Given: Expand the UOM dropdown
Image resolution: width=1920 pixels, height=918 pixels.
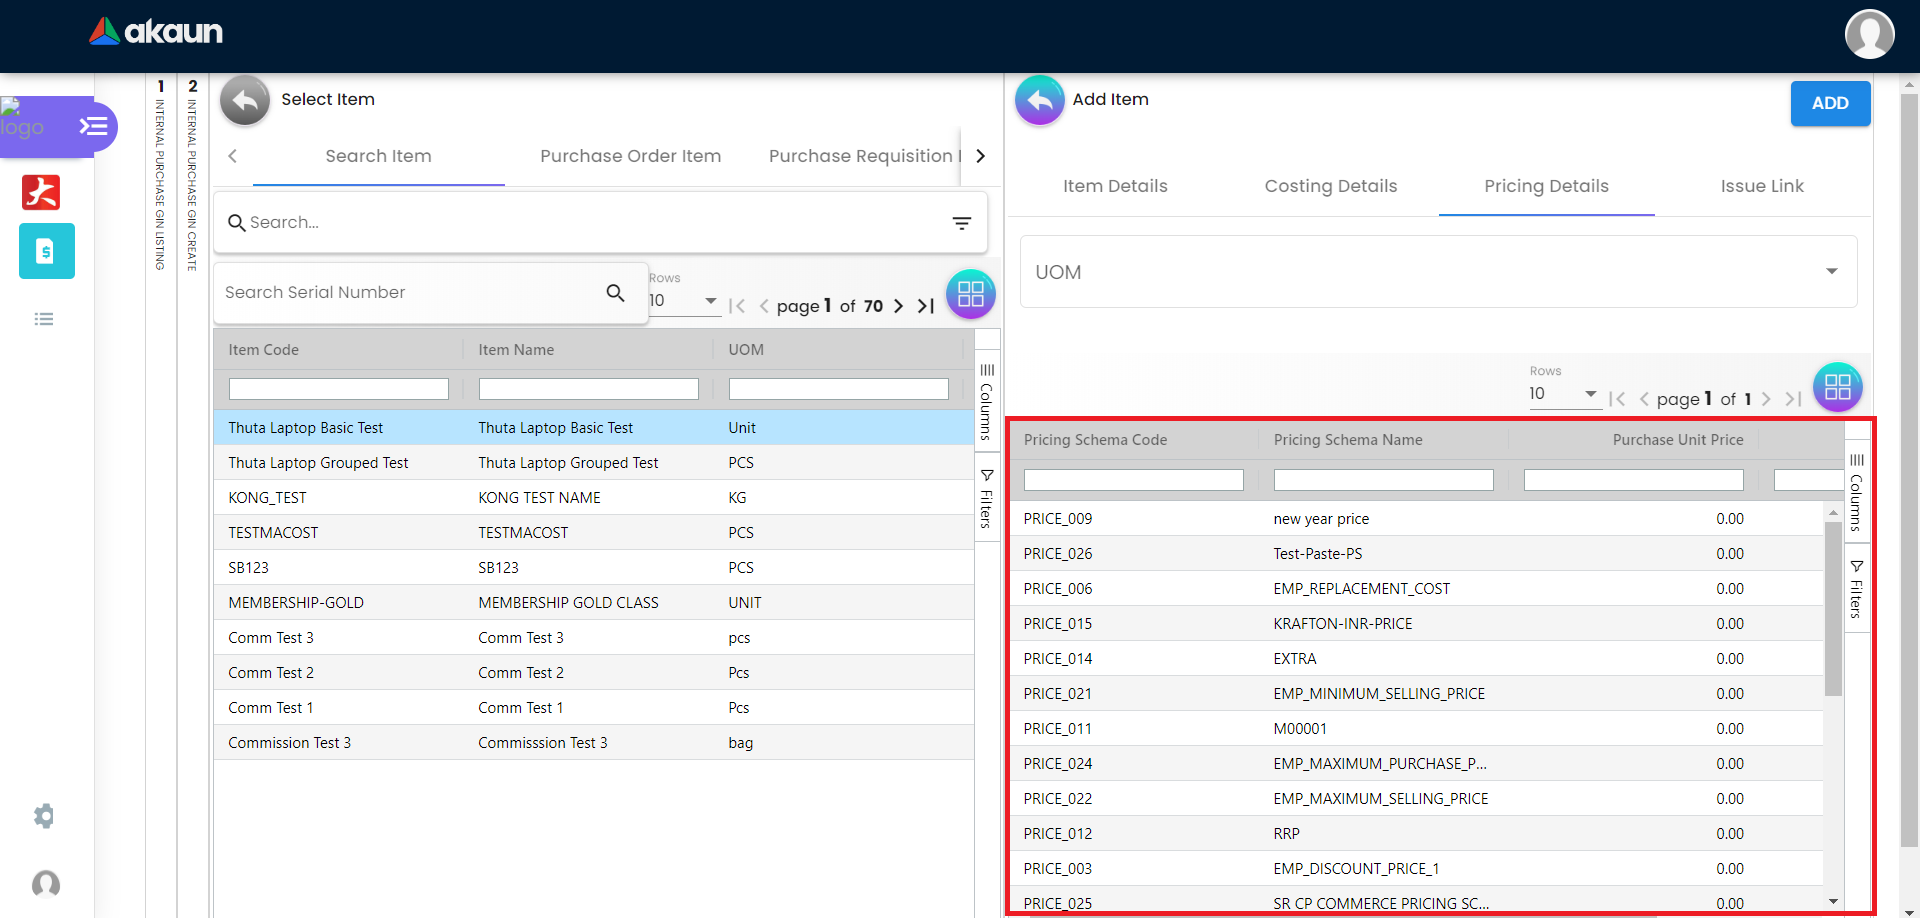Looking at the screenshot, I should click(1438, 272).
